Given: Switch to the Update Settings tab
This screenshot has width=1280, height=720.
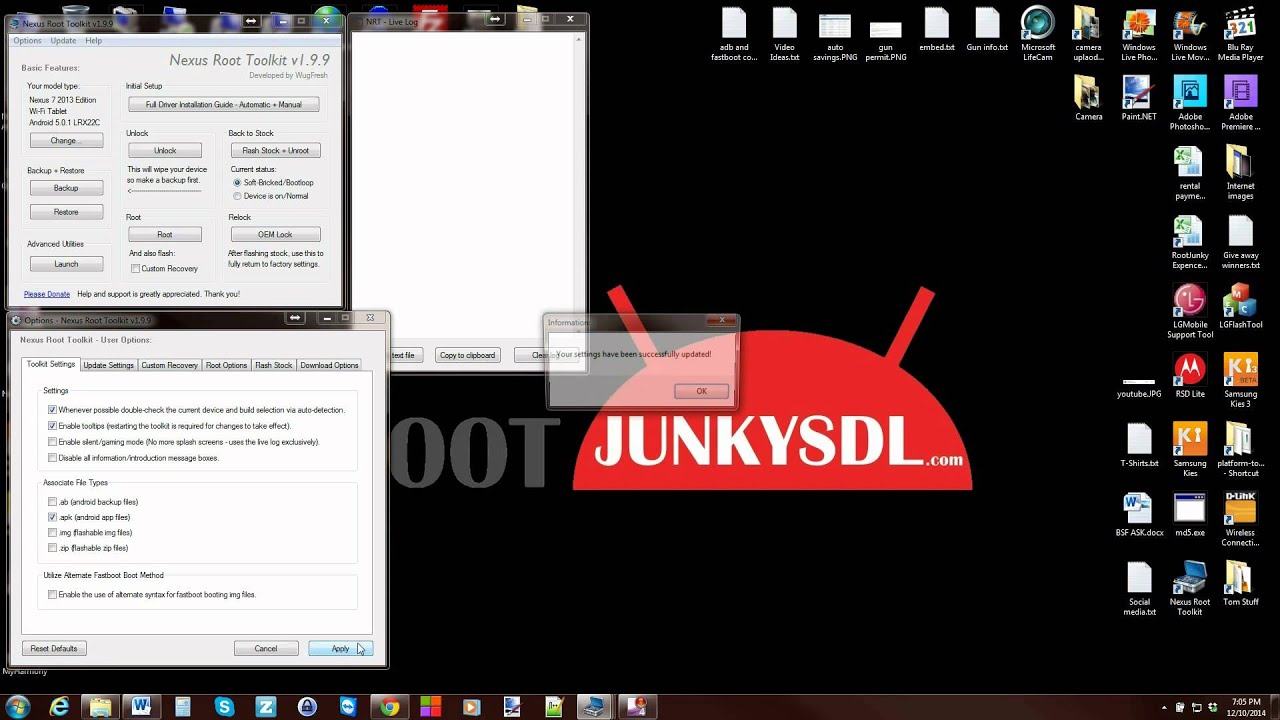Looking at the screenshot, I should [108, 365].
